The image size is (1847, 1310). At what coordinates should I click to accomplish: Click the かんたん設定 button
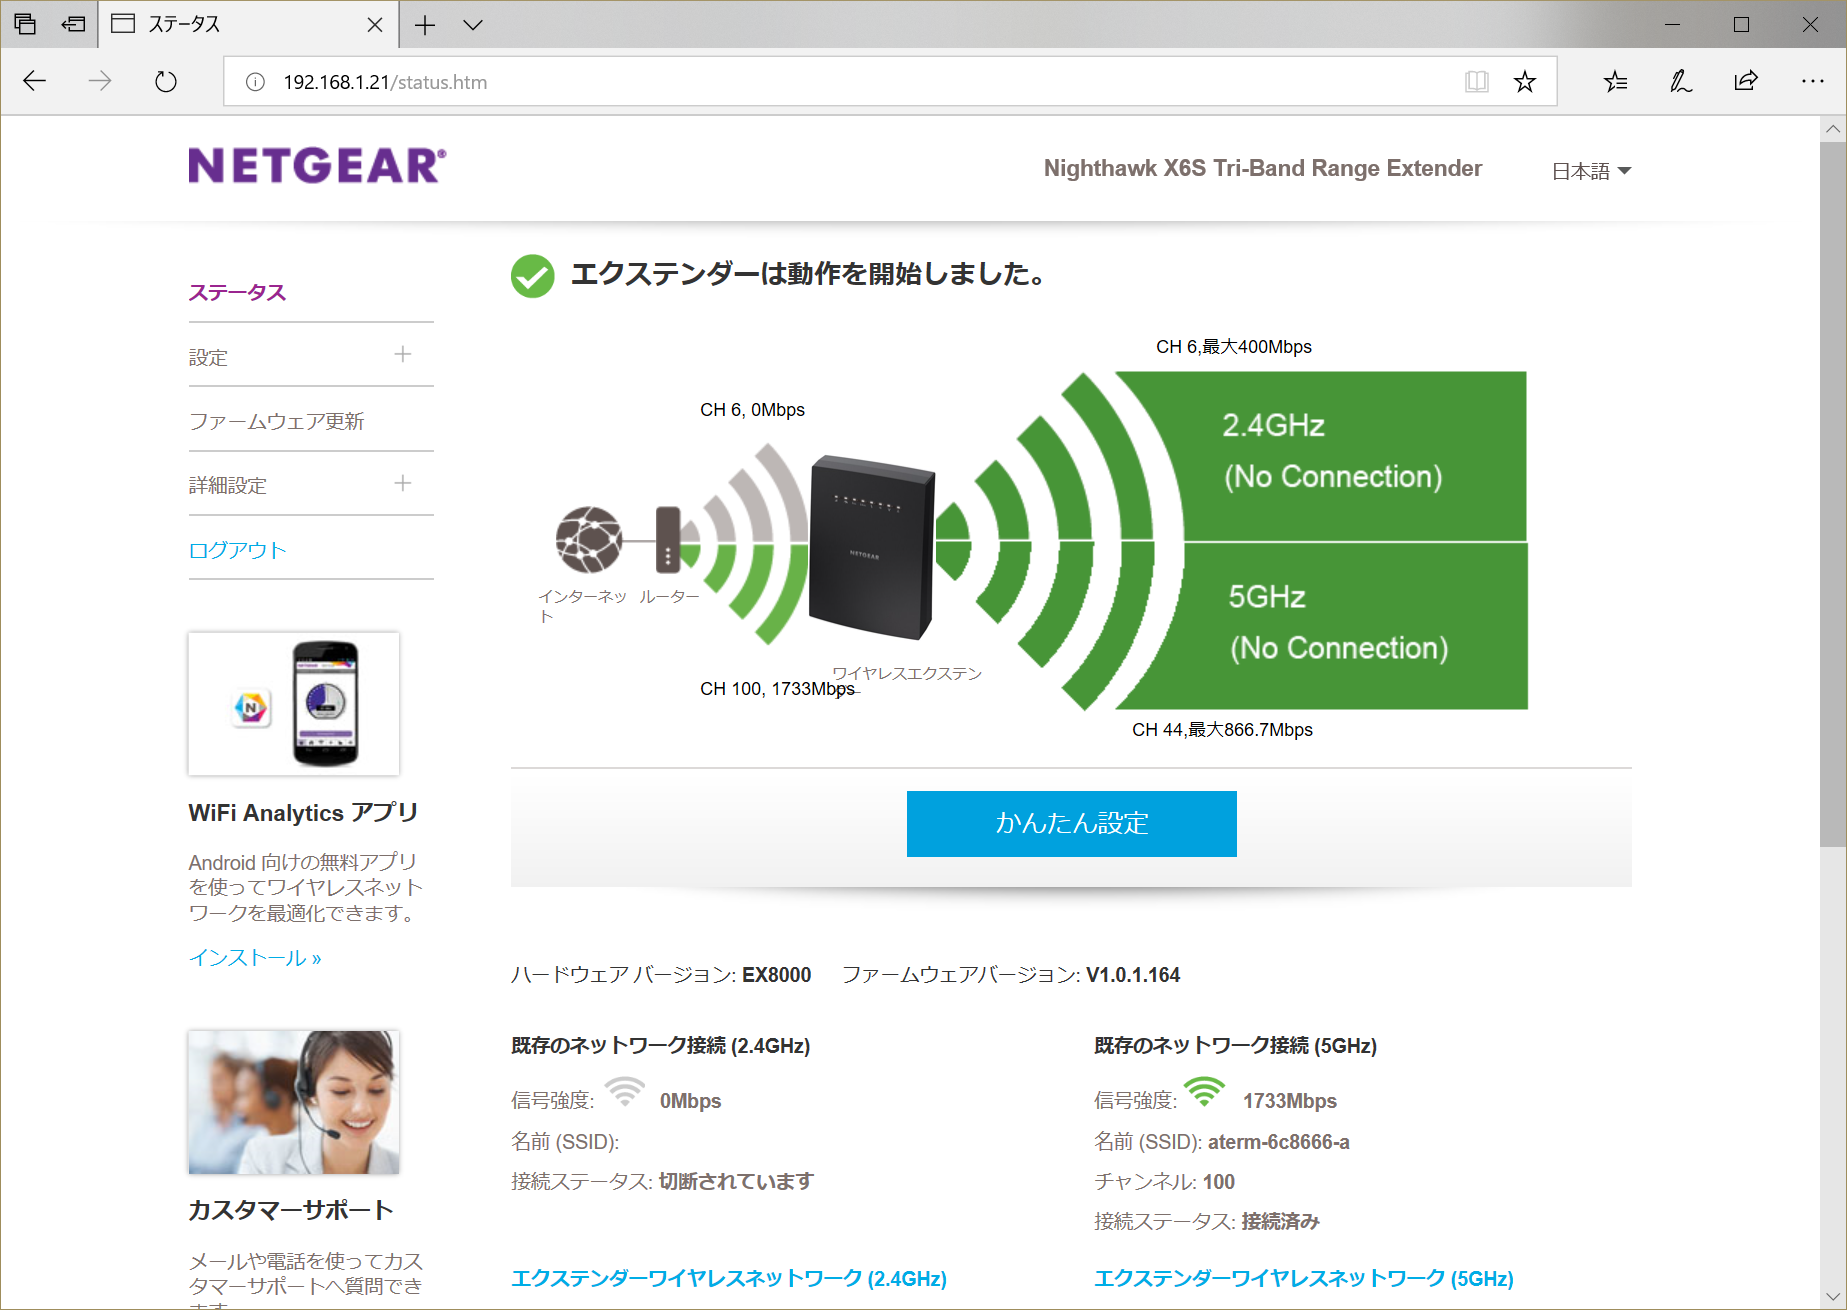coord(1071,823)
